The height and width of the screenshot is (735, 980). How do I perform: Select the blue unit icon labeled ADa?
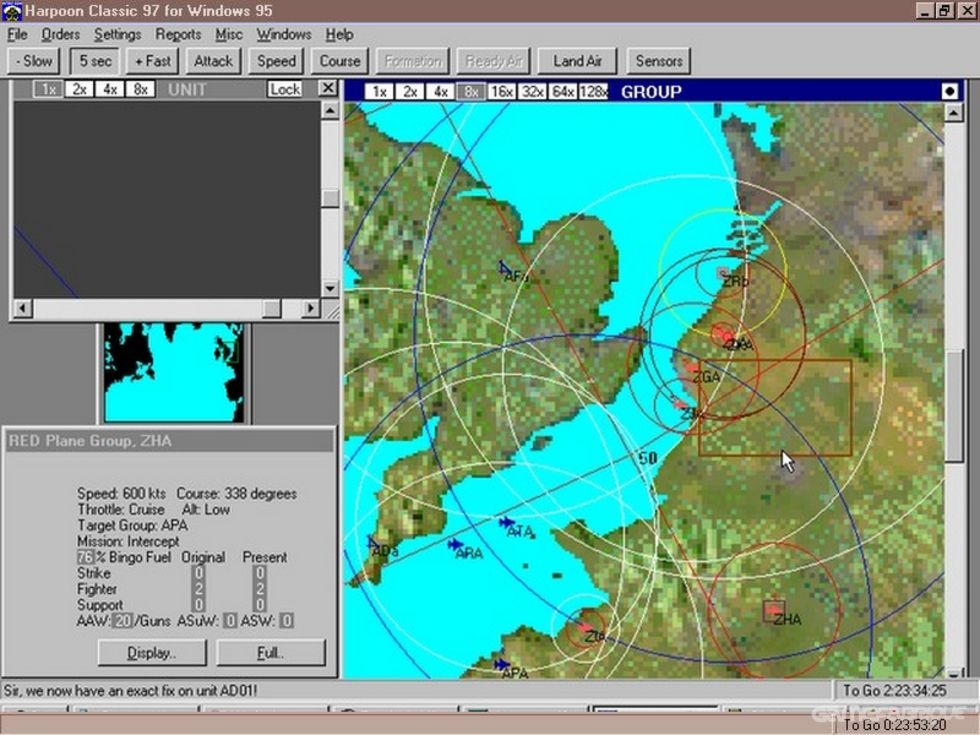point(374,542)
